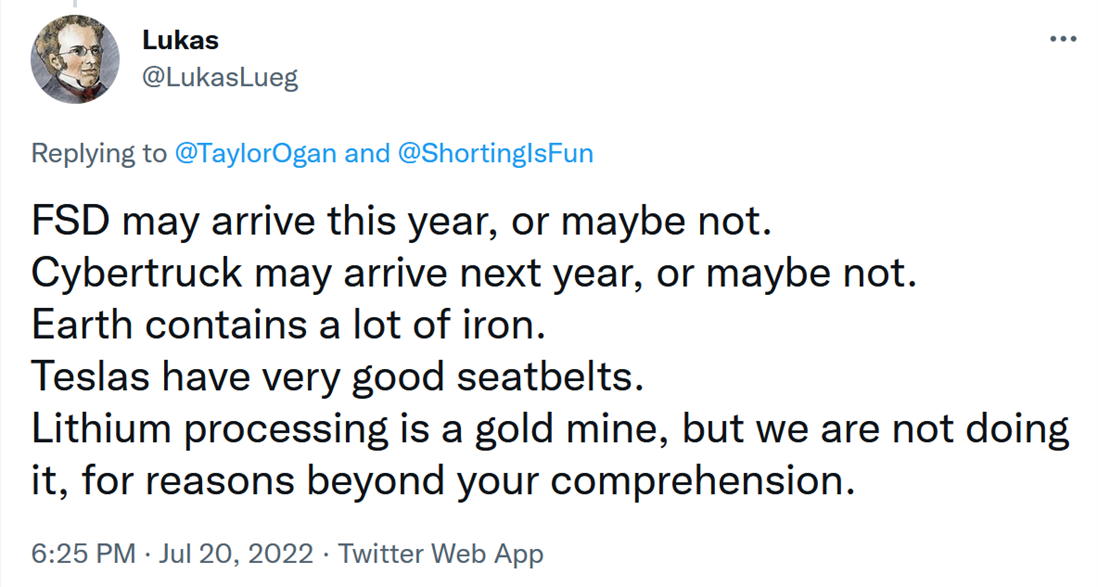Open the tweet's three-dot more options menu
The image size is (1098, 587).
(1061, 39)
